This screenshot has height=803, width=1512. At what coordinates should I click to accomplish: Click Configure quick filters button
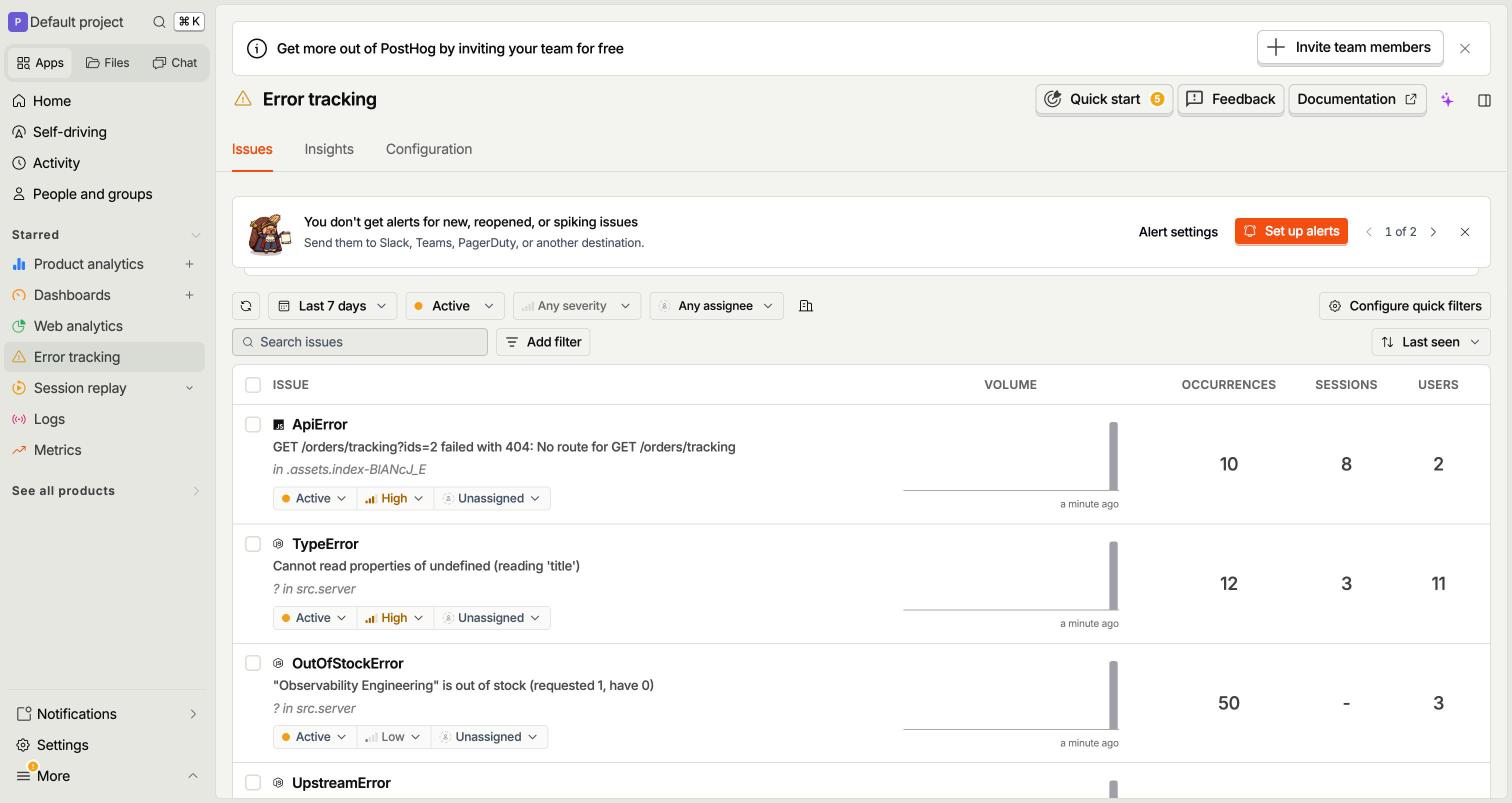pos(1405,306)
